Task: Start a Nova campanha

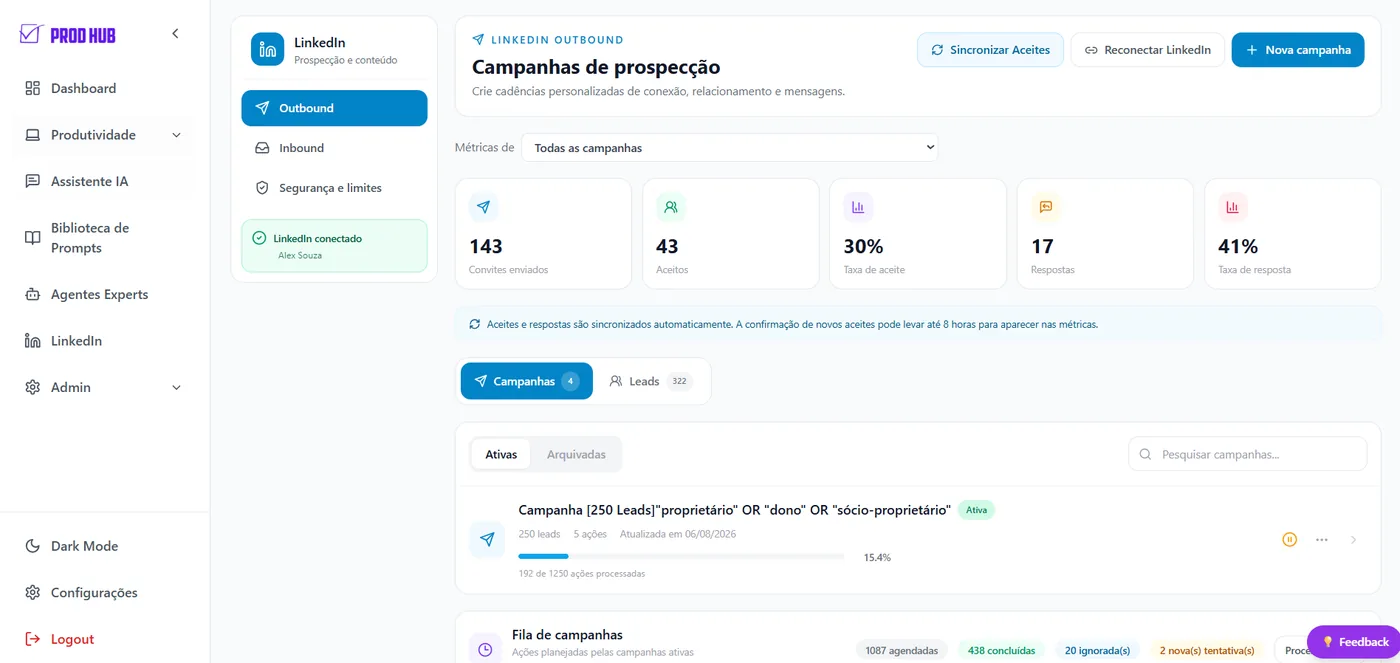Action: 1297,50
